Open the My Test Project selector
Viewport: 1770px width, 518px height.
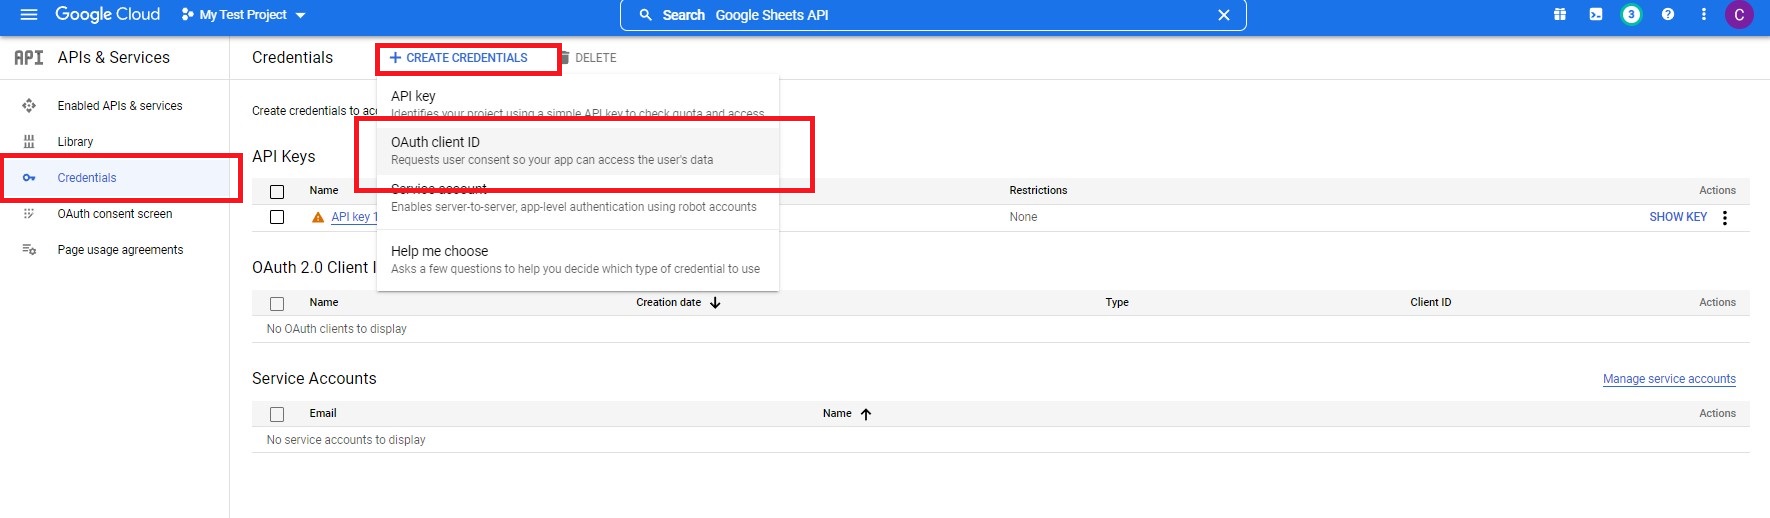coord(243,15)
